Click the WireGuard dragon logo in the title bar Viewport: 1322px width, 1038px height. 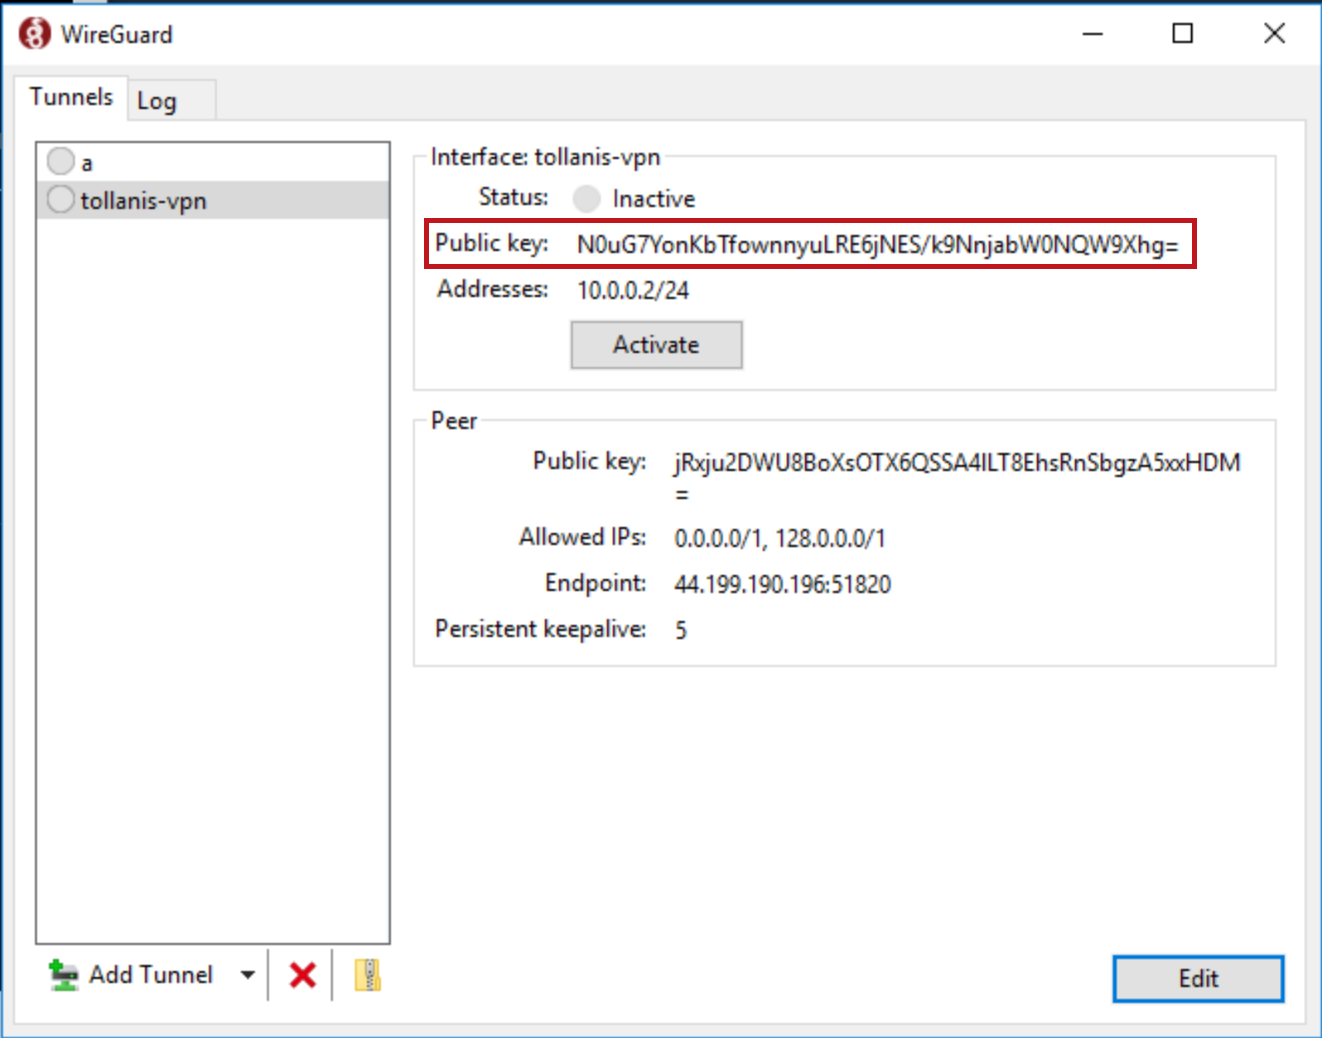point(33,32)
